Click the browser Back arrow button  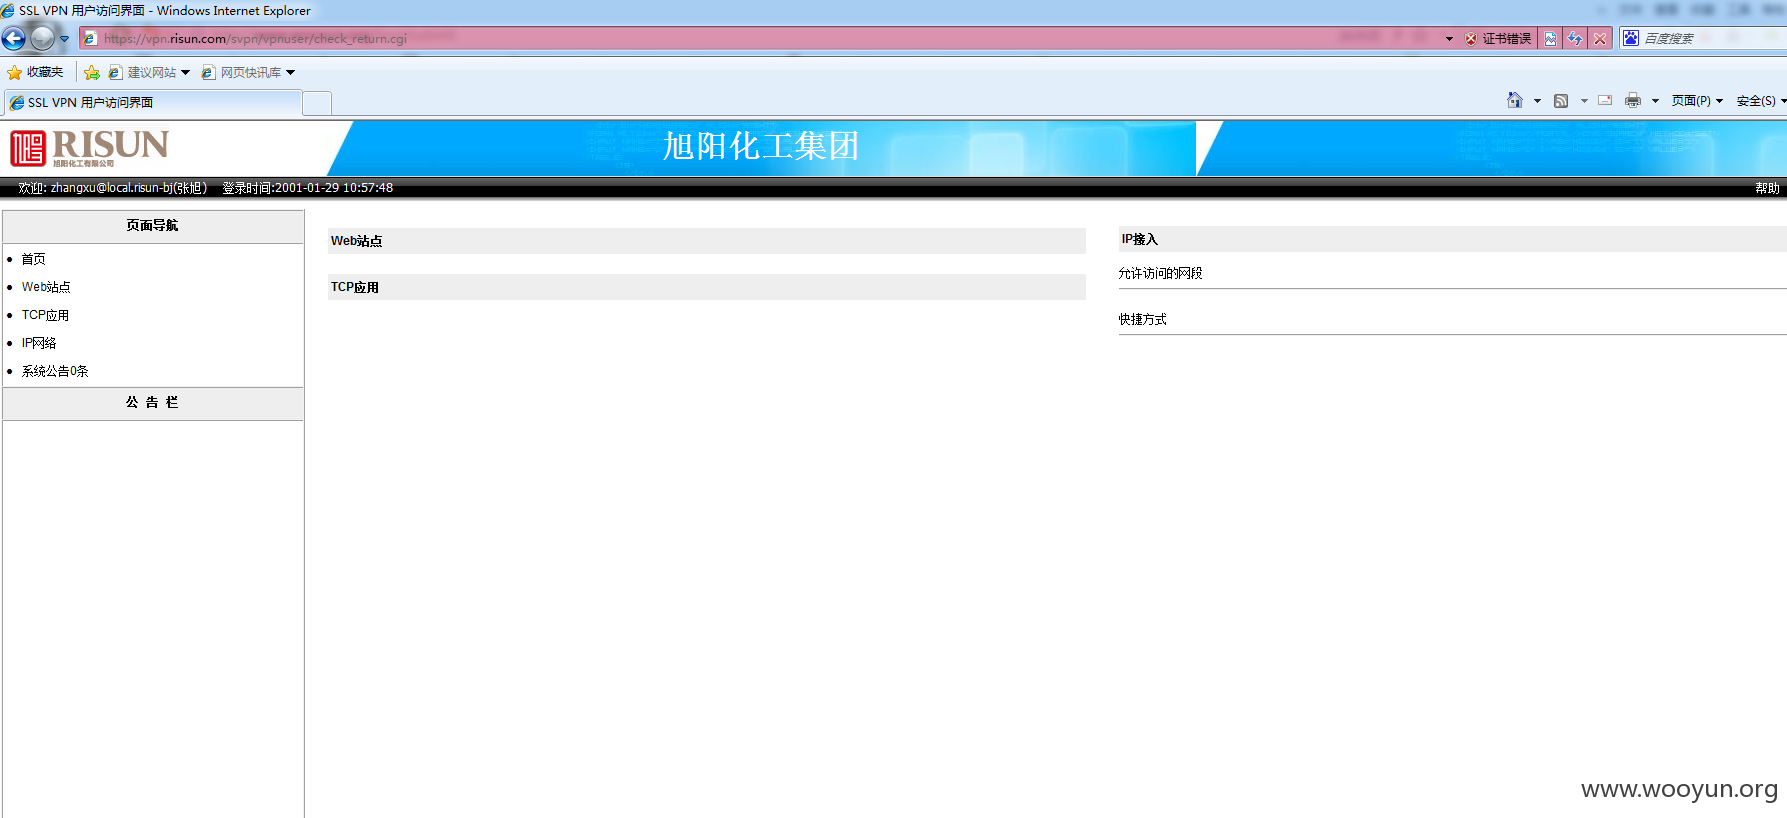coord(14,39)
